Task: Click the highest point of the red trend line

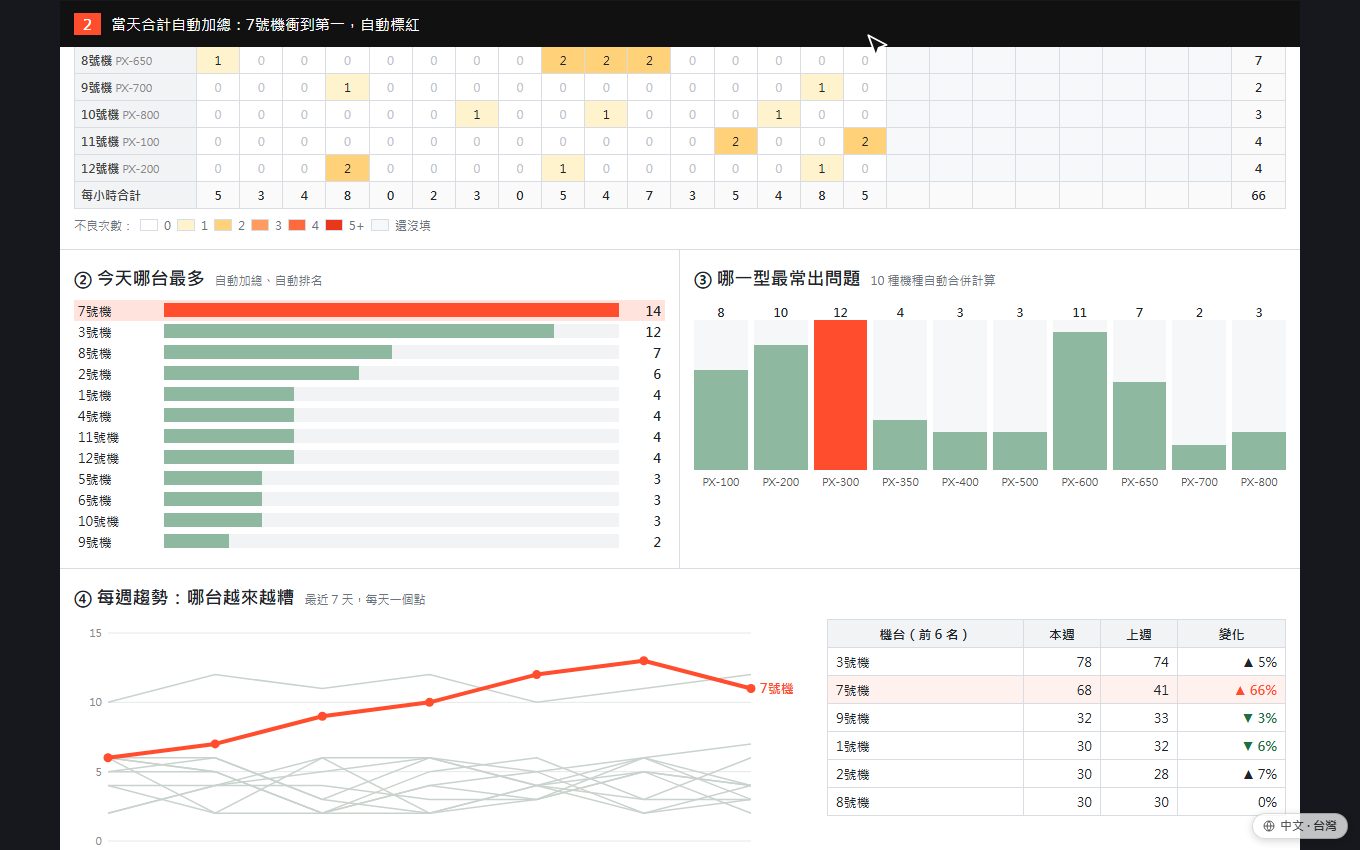Action: (x=644, y=660)
